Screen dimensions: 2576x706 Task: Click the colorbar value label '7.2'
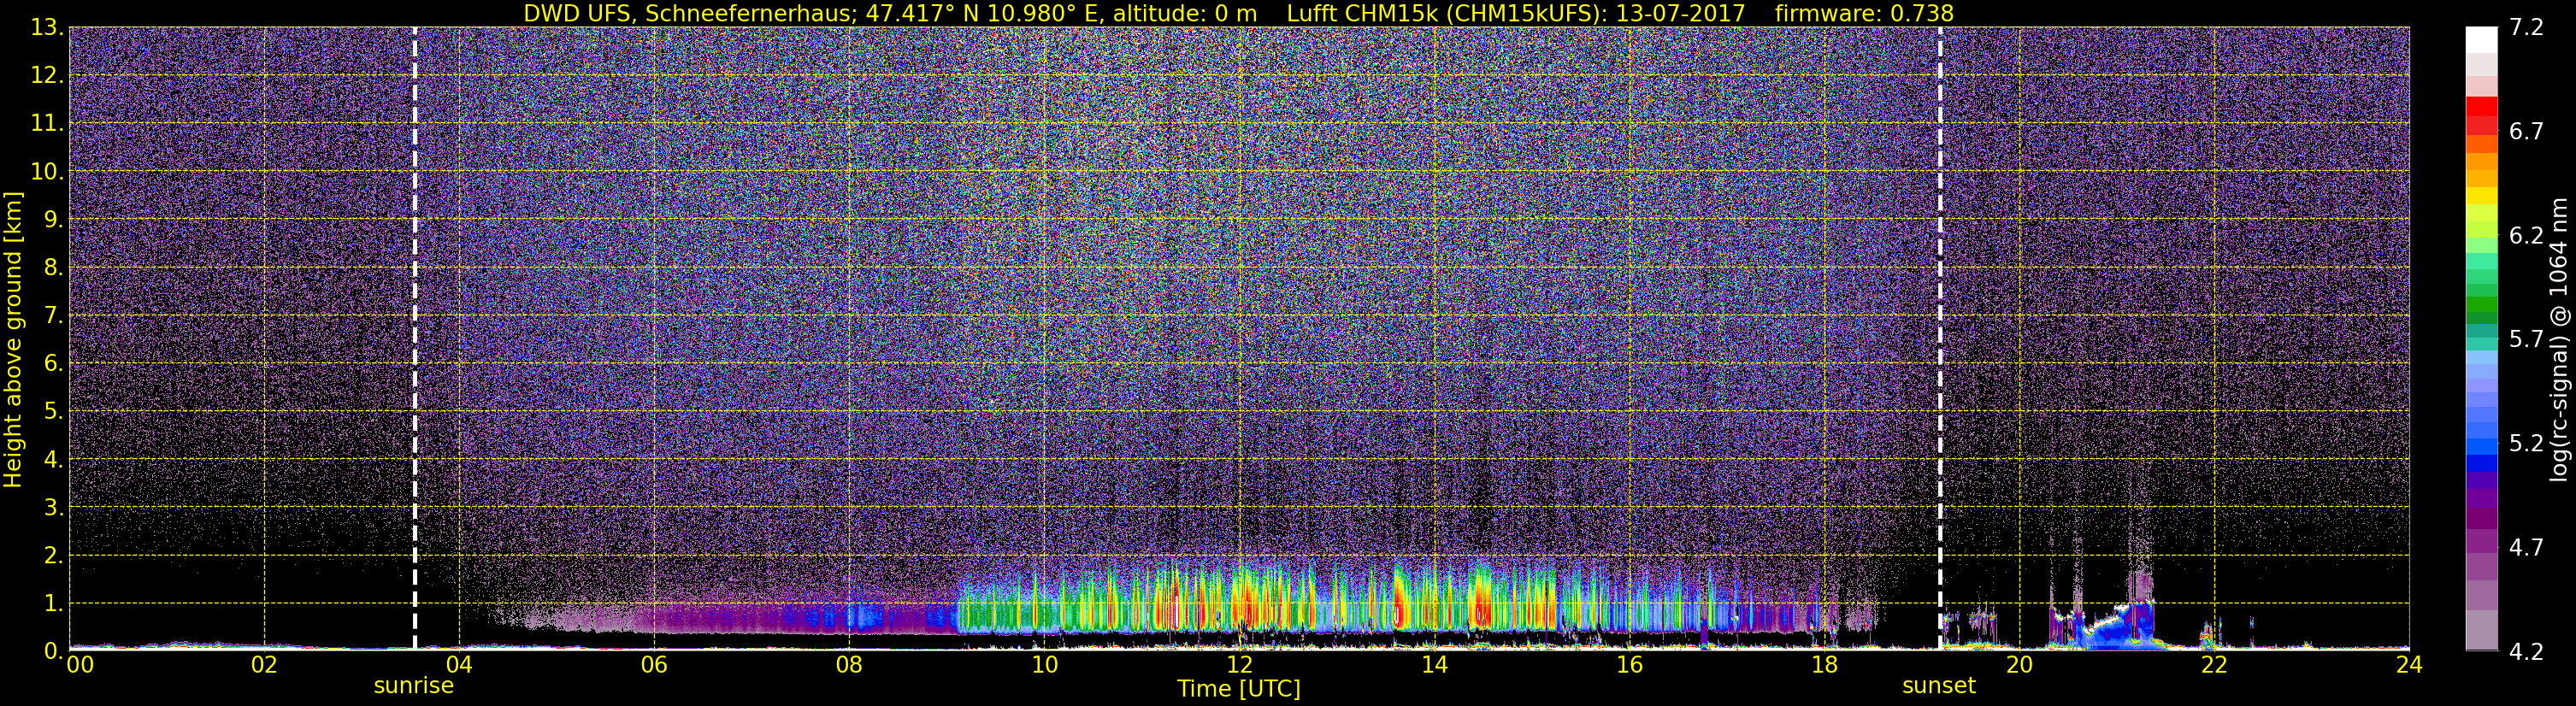click(x=2526, y=27)
